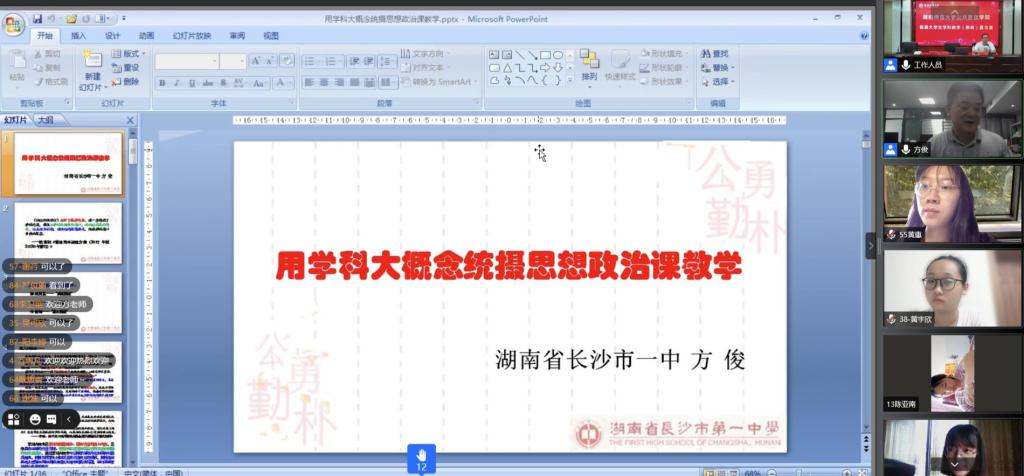This screenshot has width=1024, height=476.
Task: Click the 查找 find icon
Action: 714,53
